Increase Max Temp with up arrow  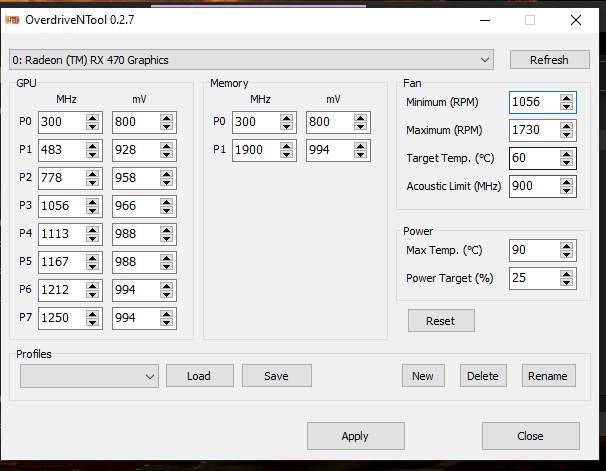[567, 247]
